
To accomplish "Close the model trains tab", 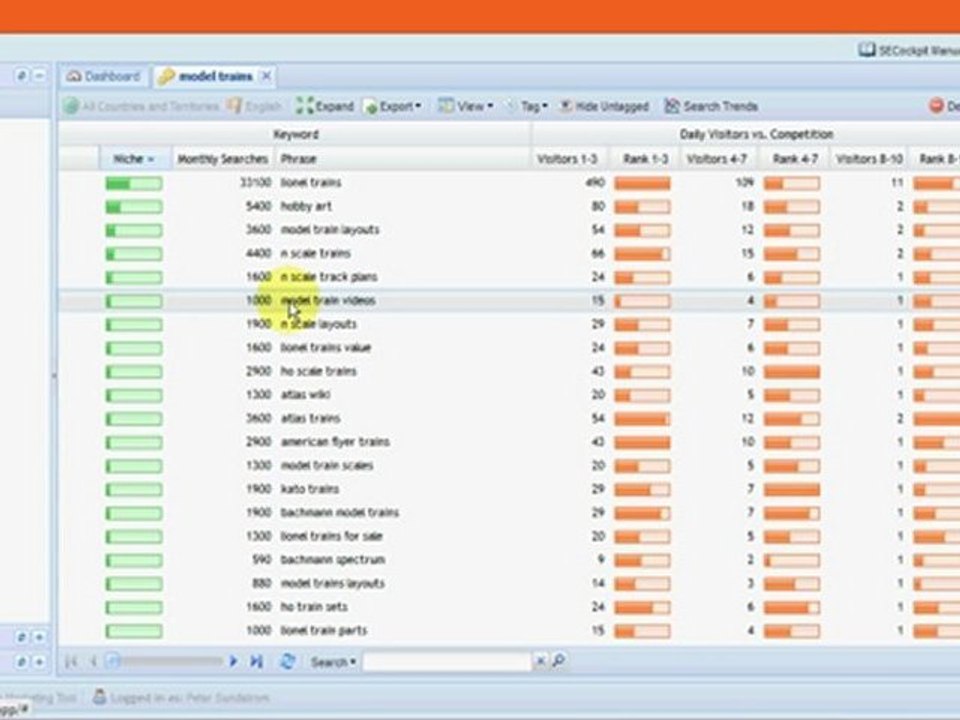I will 266,76.
